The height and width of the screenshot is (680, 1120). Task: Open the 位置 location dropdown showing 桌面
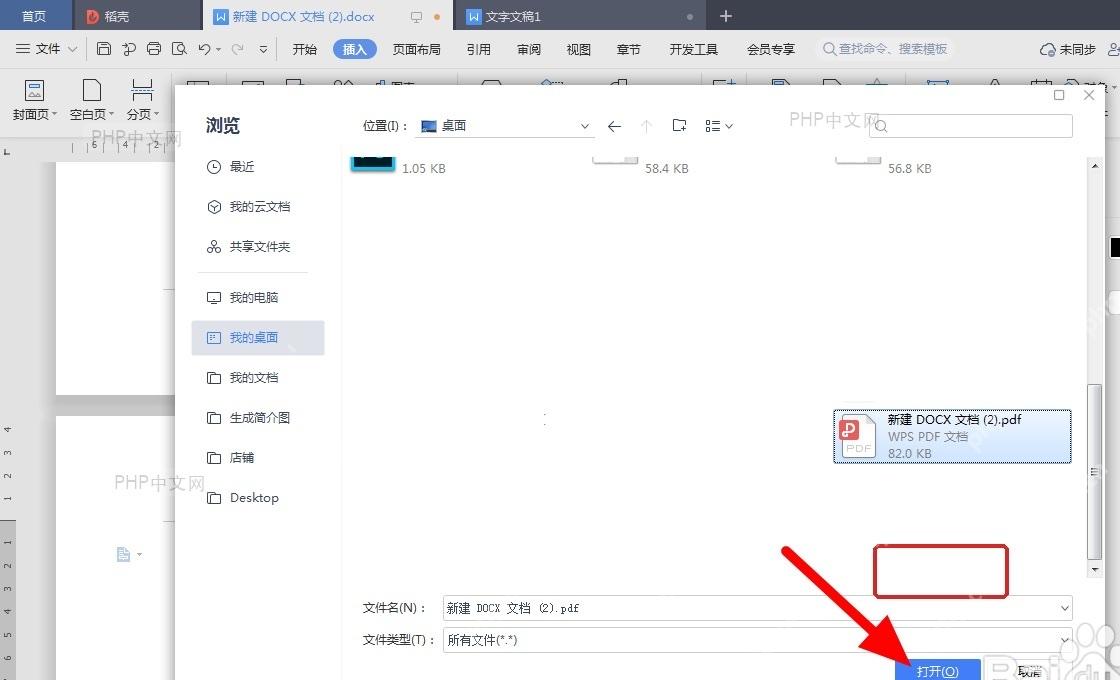[x=505, y=126]
